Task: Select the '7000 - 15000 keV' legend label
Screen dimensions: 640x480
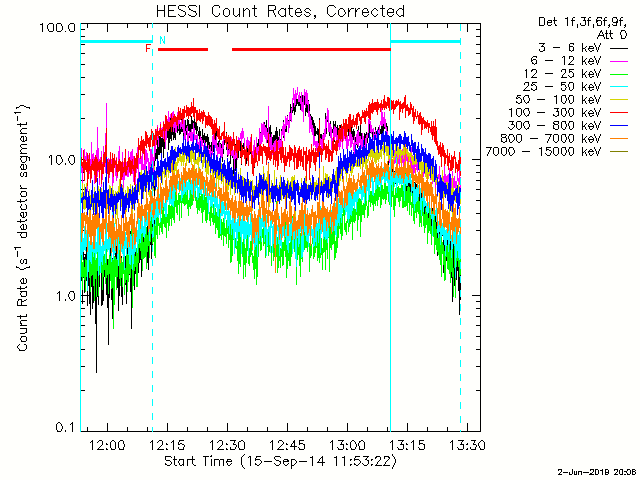Action: (543, 152)
